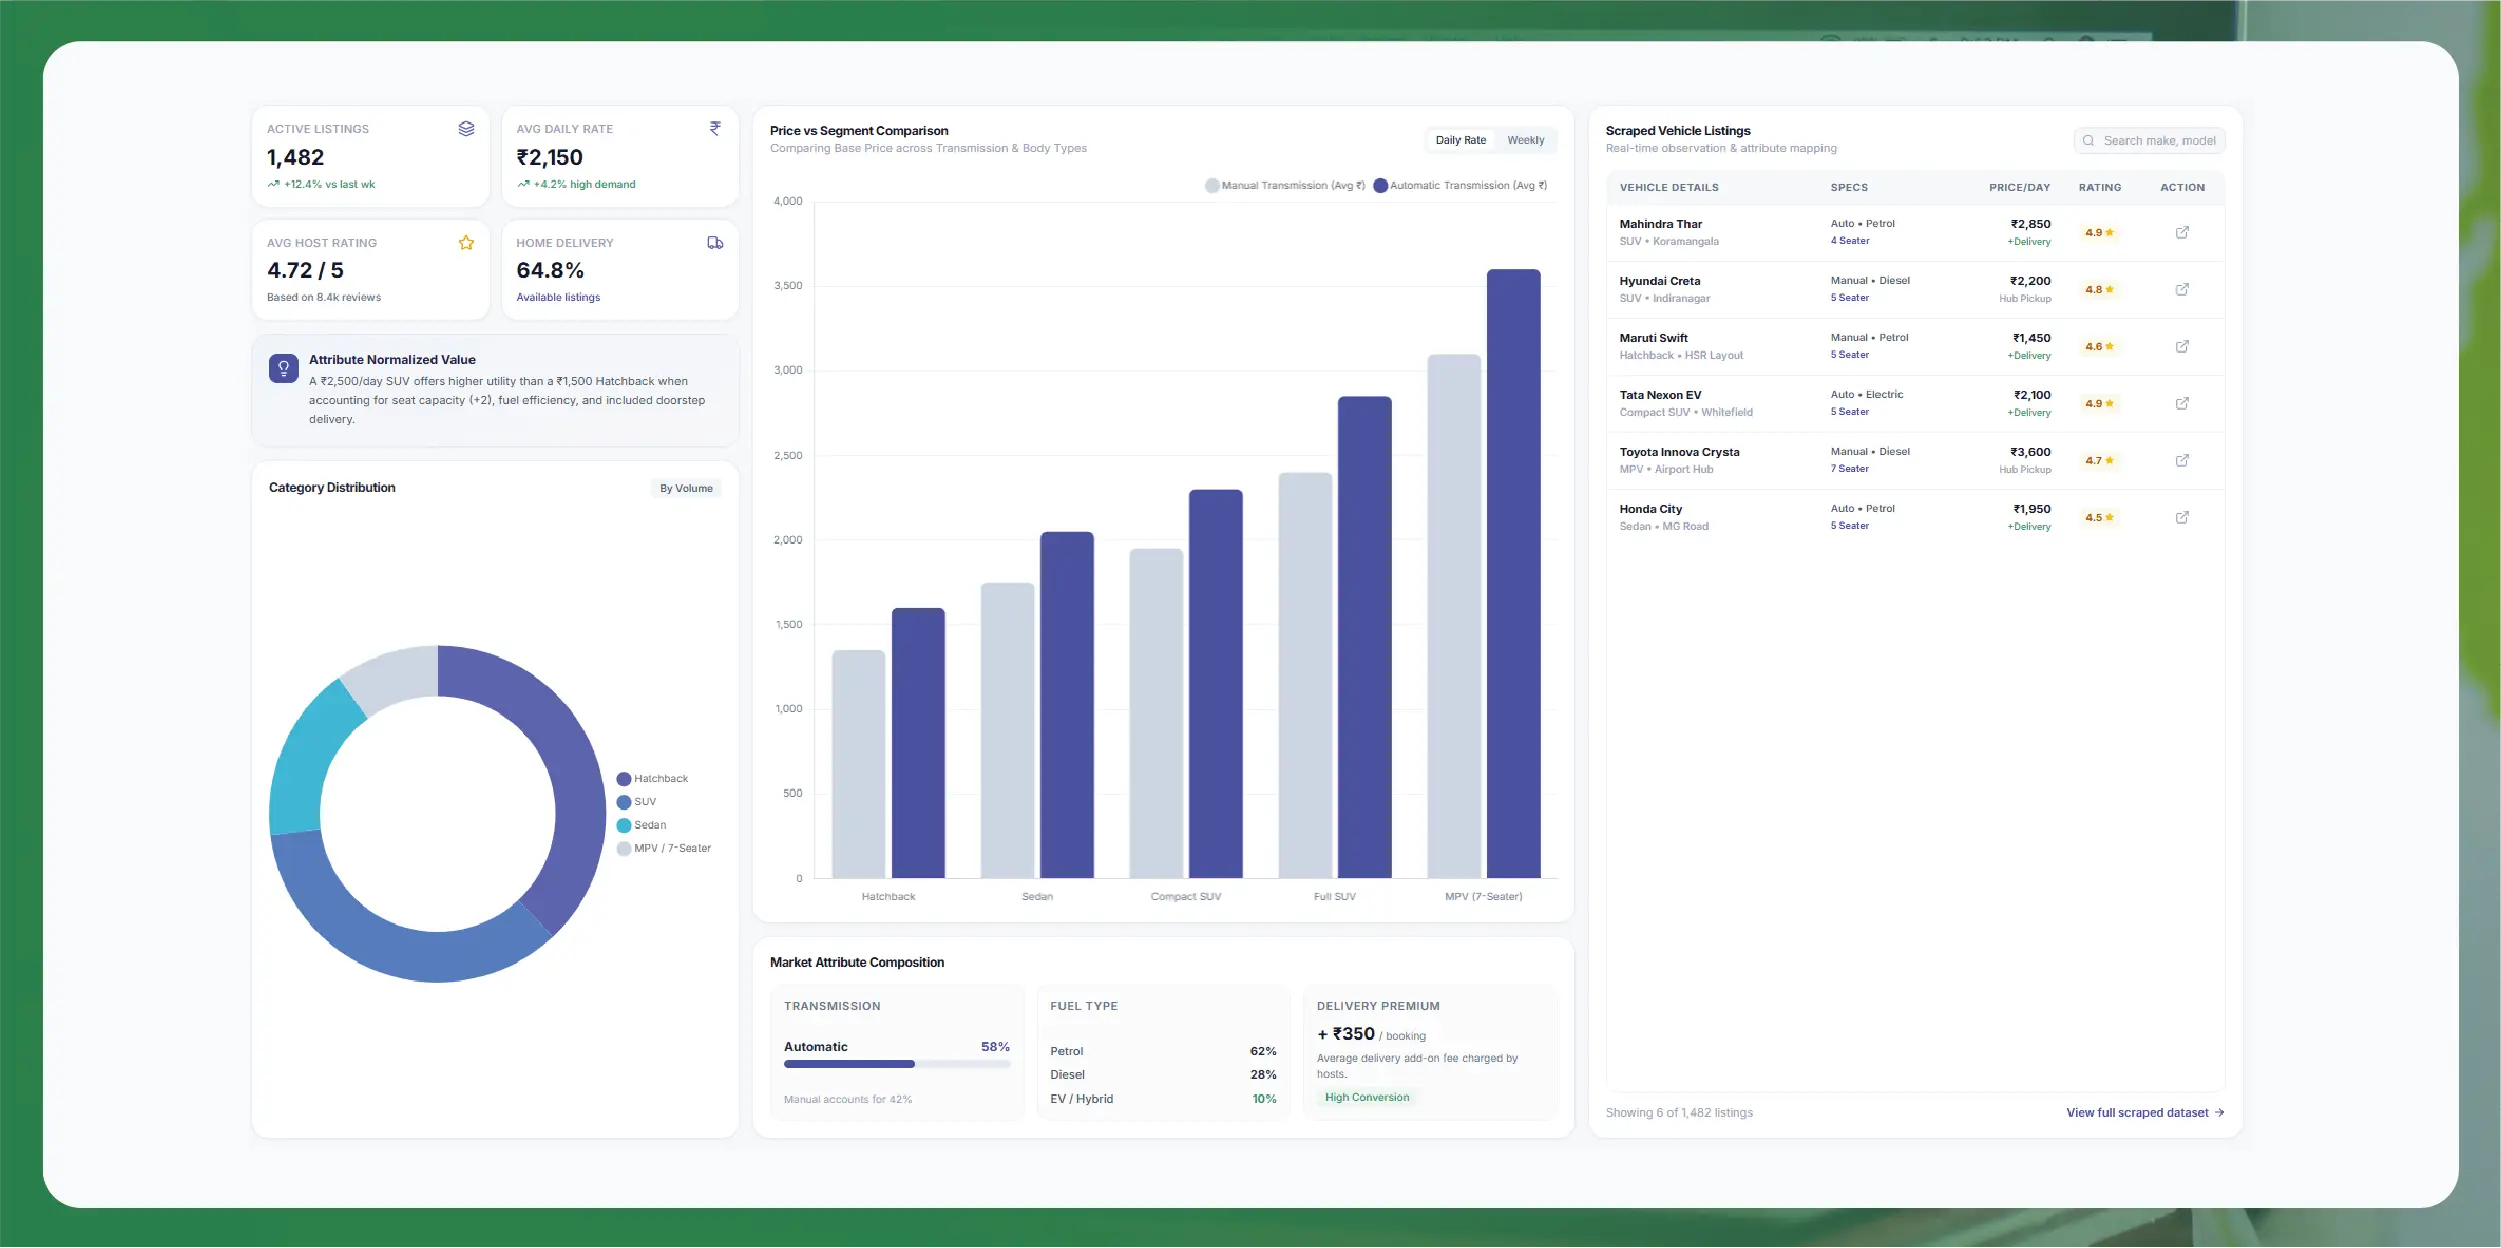Image resolution: width=2501 pixels, height=1248 pixels.
Task: Open external link for Hyundai Creta row
Action: click(x=2182, y=290)
